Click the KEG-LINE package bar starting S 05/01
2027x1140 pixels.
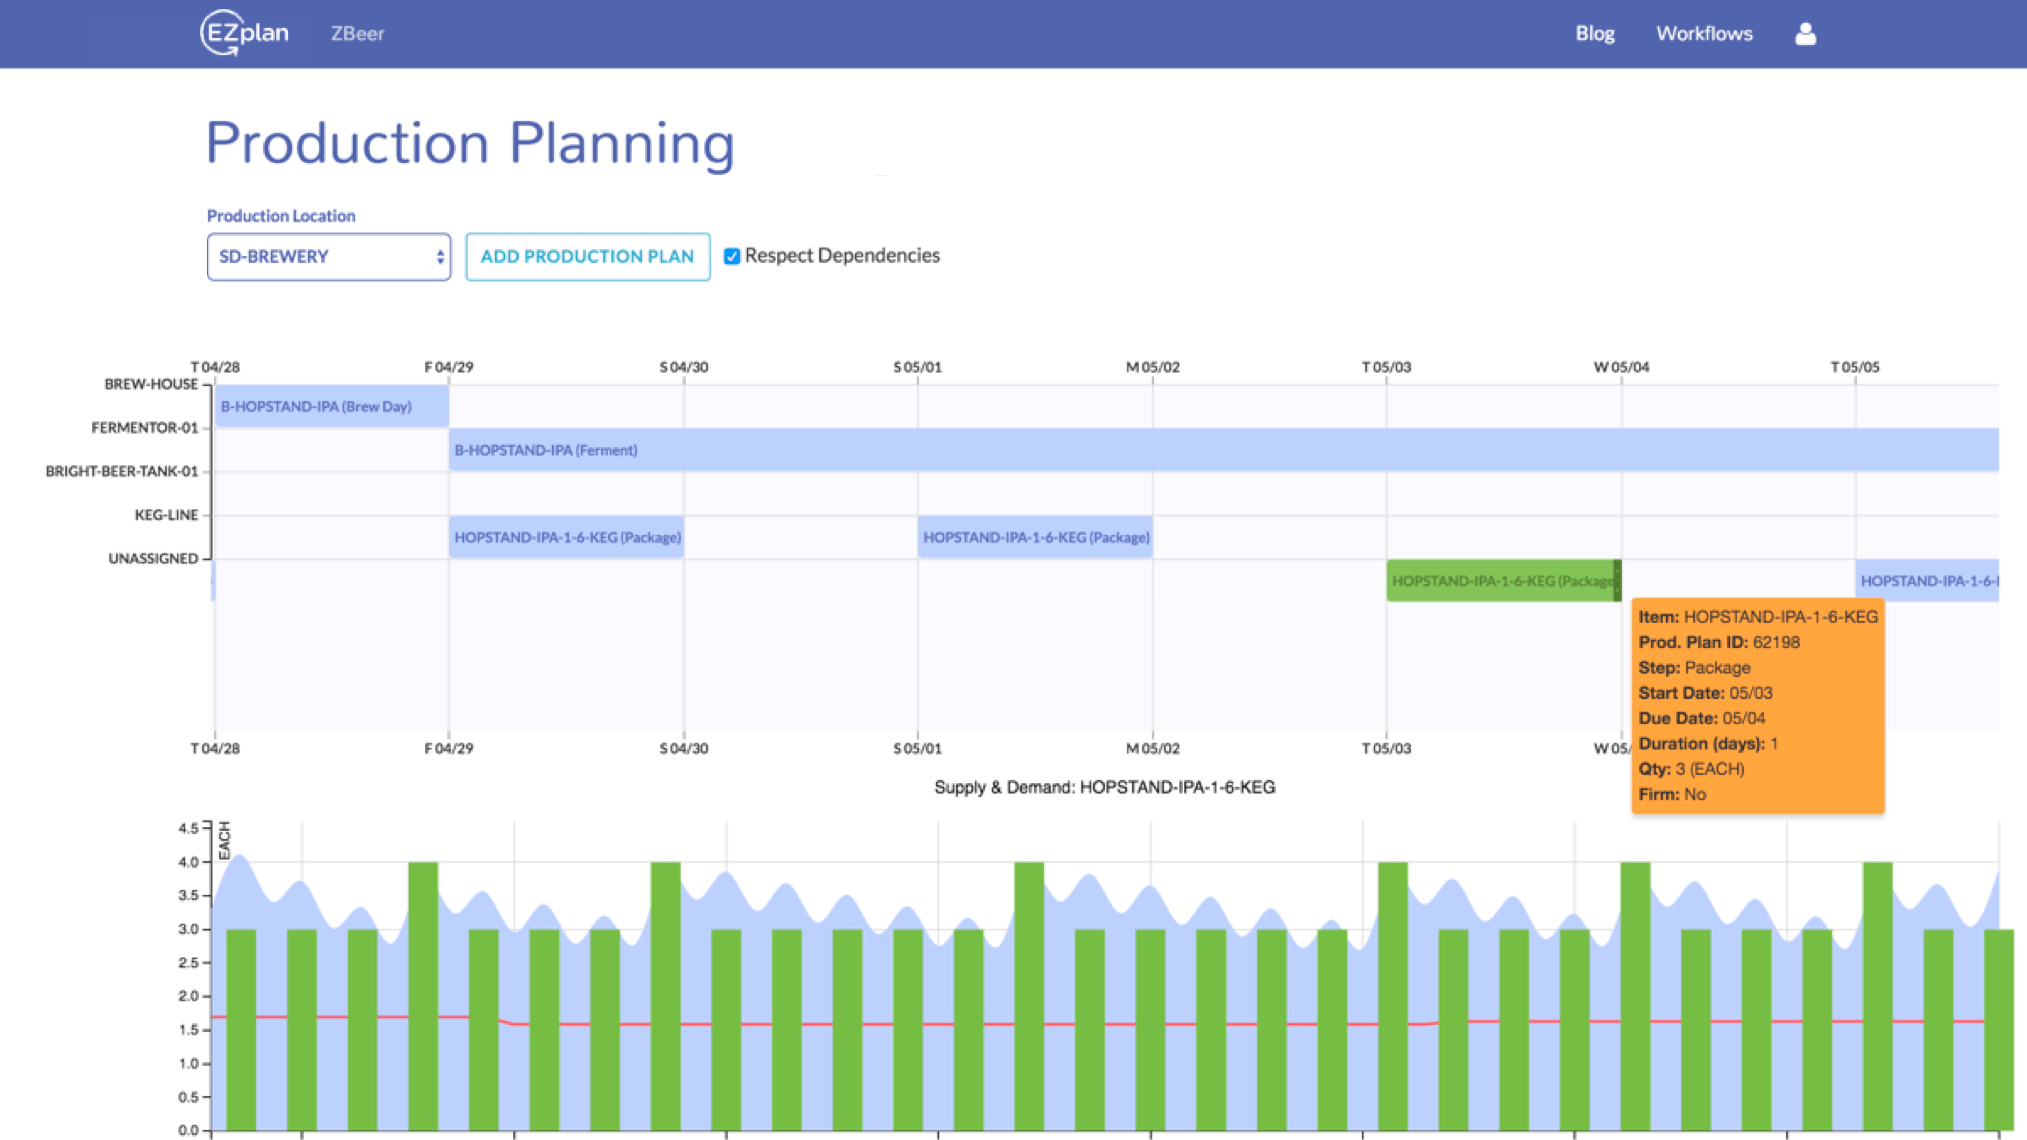[x=1034, y=538]
